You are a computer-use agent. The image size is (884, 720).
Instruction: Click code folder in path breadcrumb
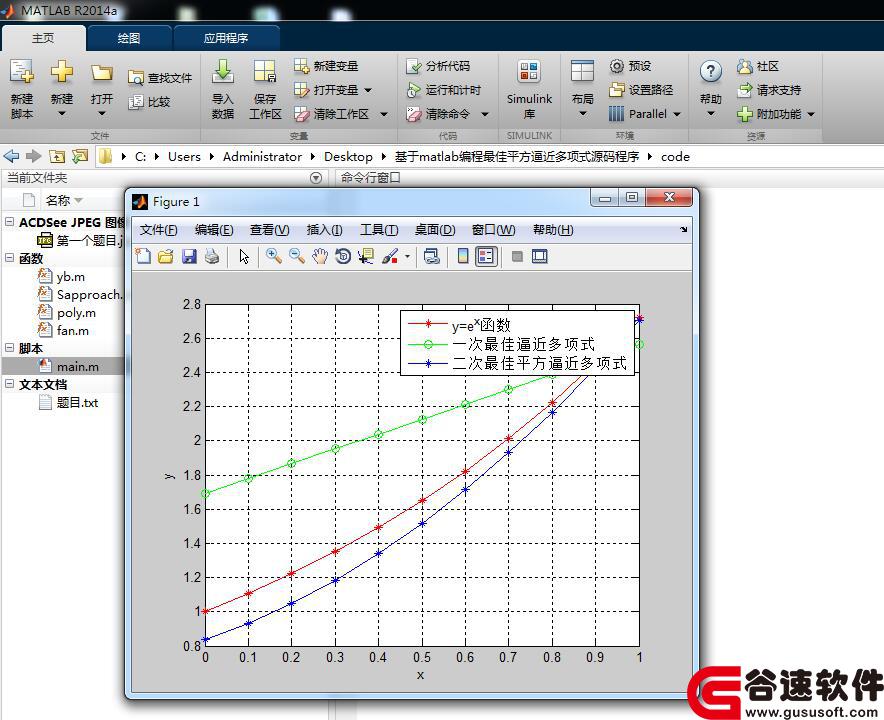pyautogui.click(x=675, y=157)
